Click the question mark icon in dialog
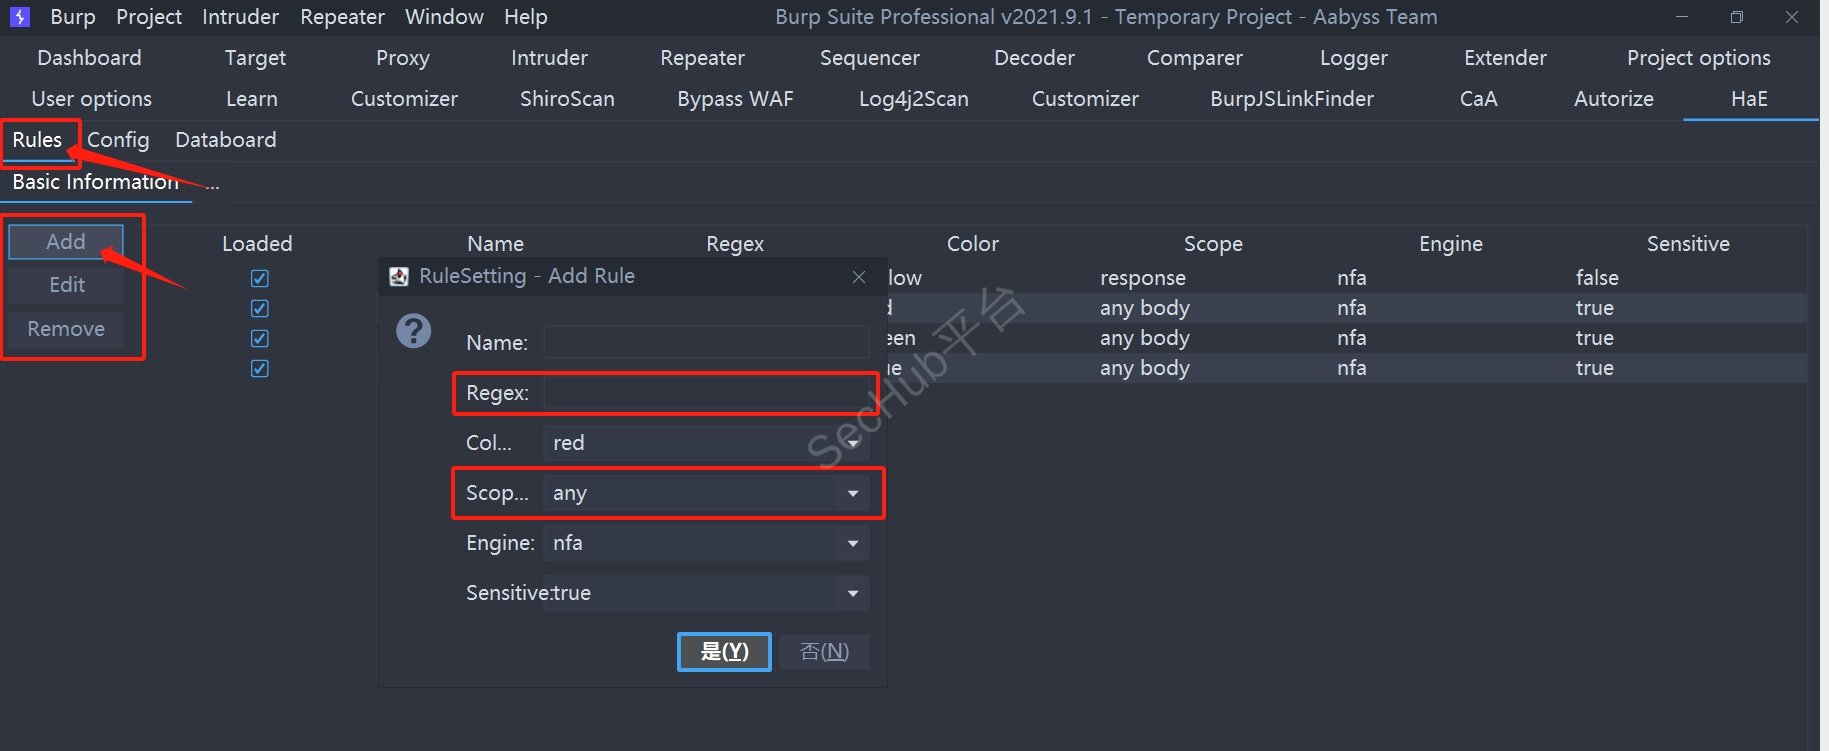 [x=413, y=331]
